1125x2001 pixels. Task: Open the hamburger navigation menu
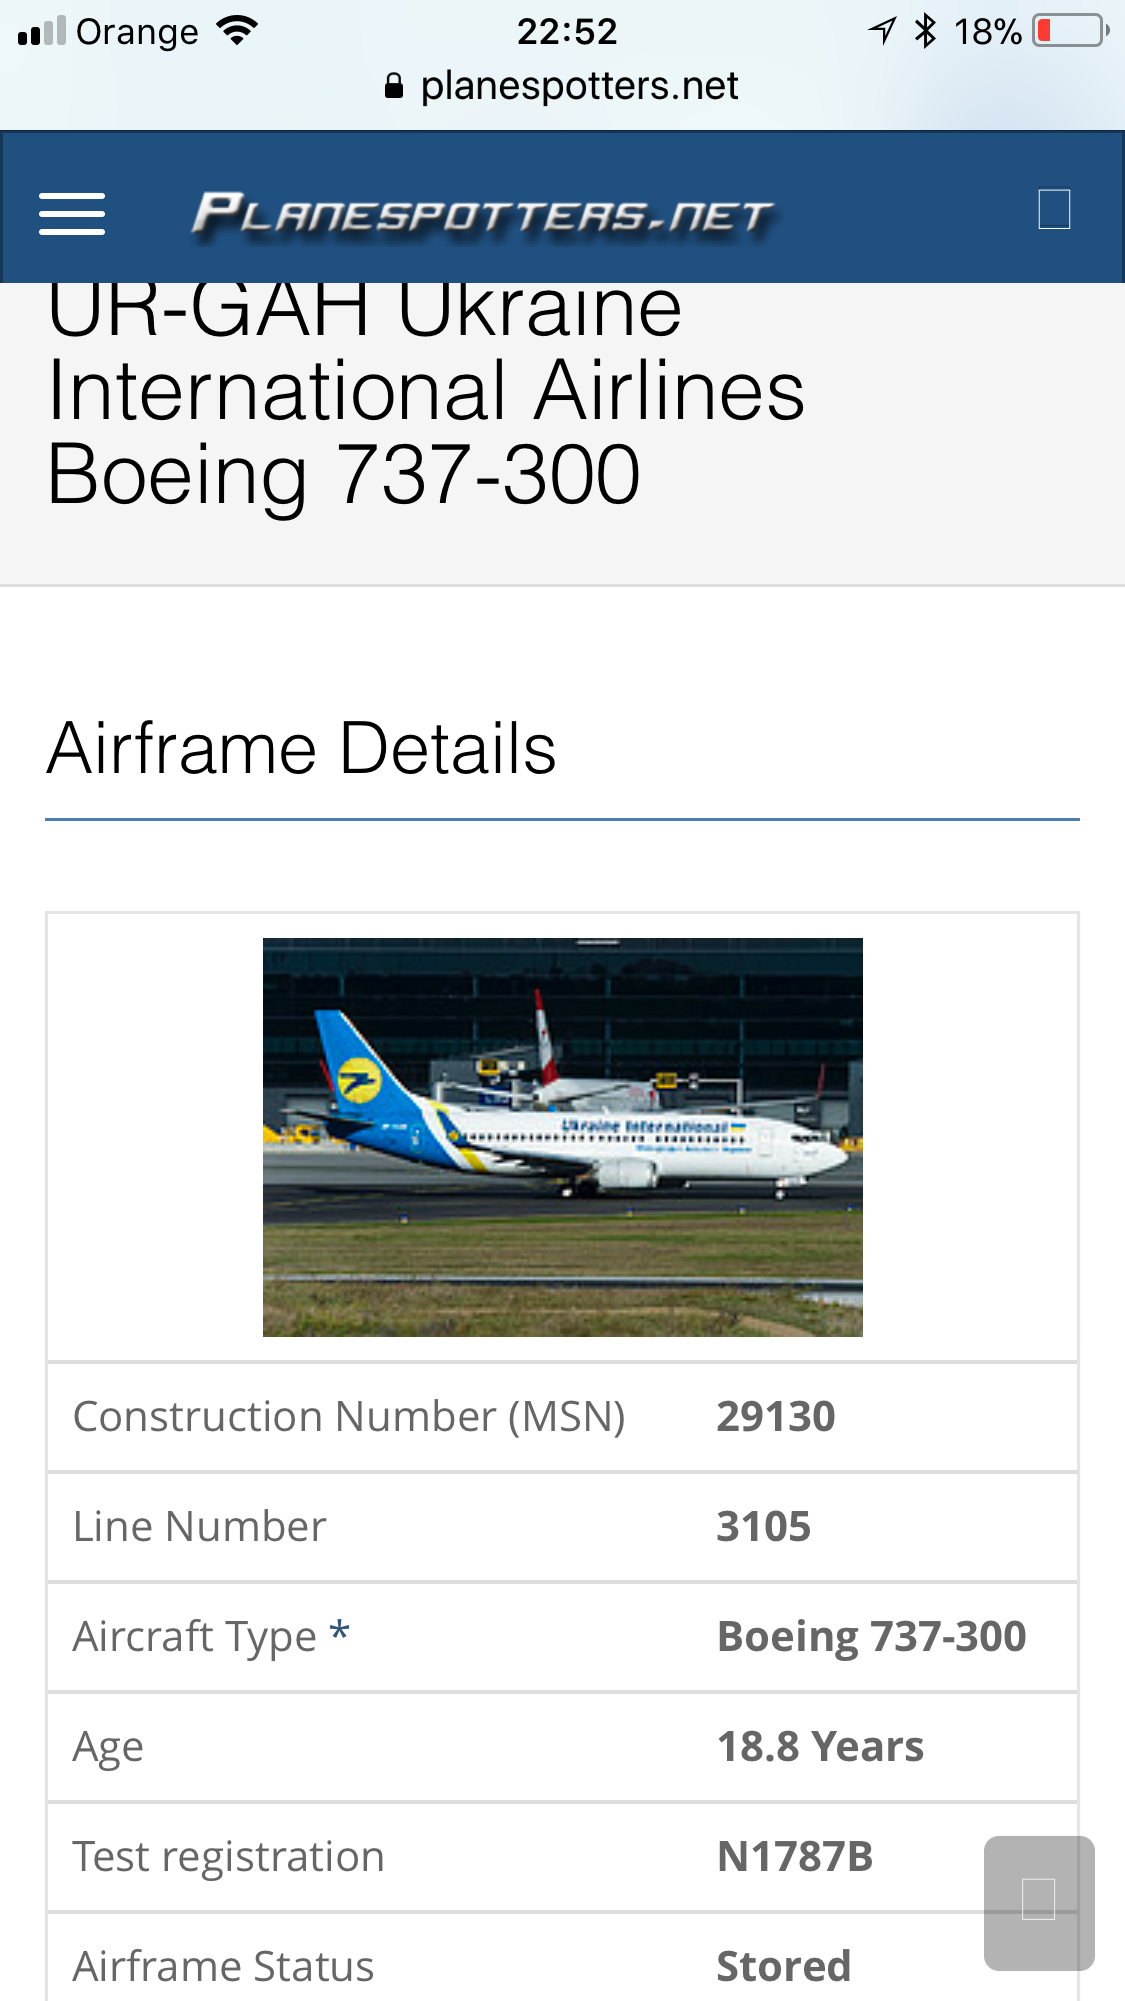(x=72, y=214)
